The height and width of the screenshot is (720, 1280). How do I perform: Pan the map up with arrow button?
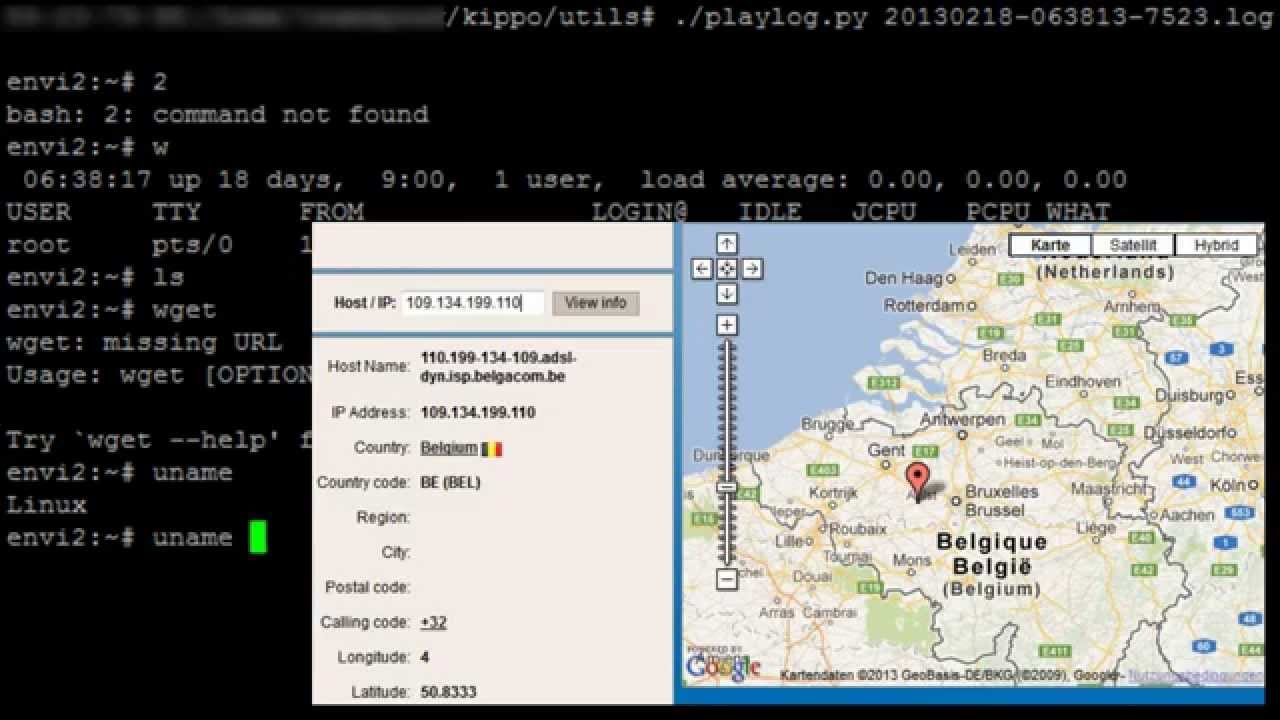727,243
